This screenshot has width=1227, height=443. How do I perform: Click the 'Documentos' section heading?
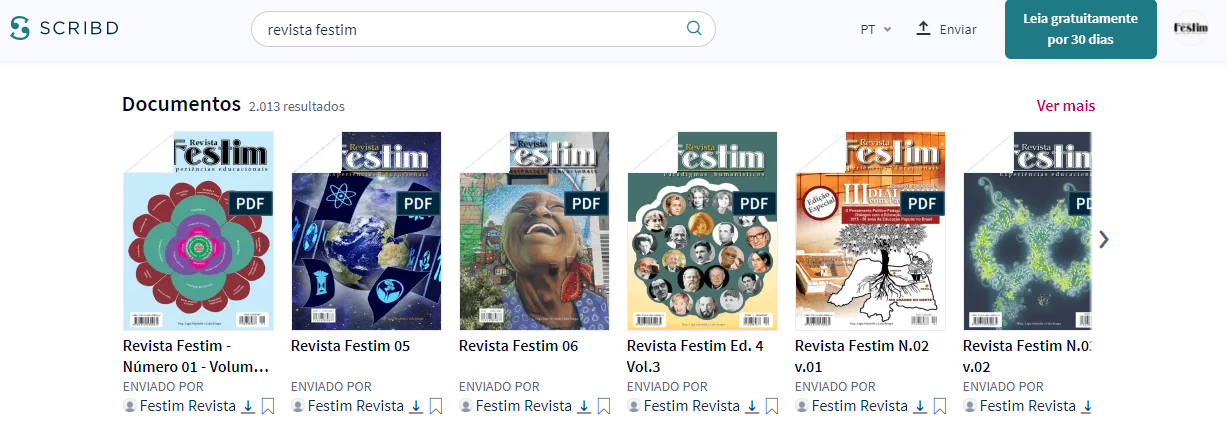point(182,104)
